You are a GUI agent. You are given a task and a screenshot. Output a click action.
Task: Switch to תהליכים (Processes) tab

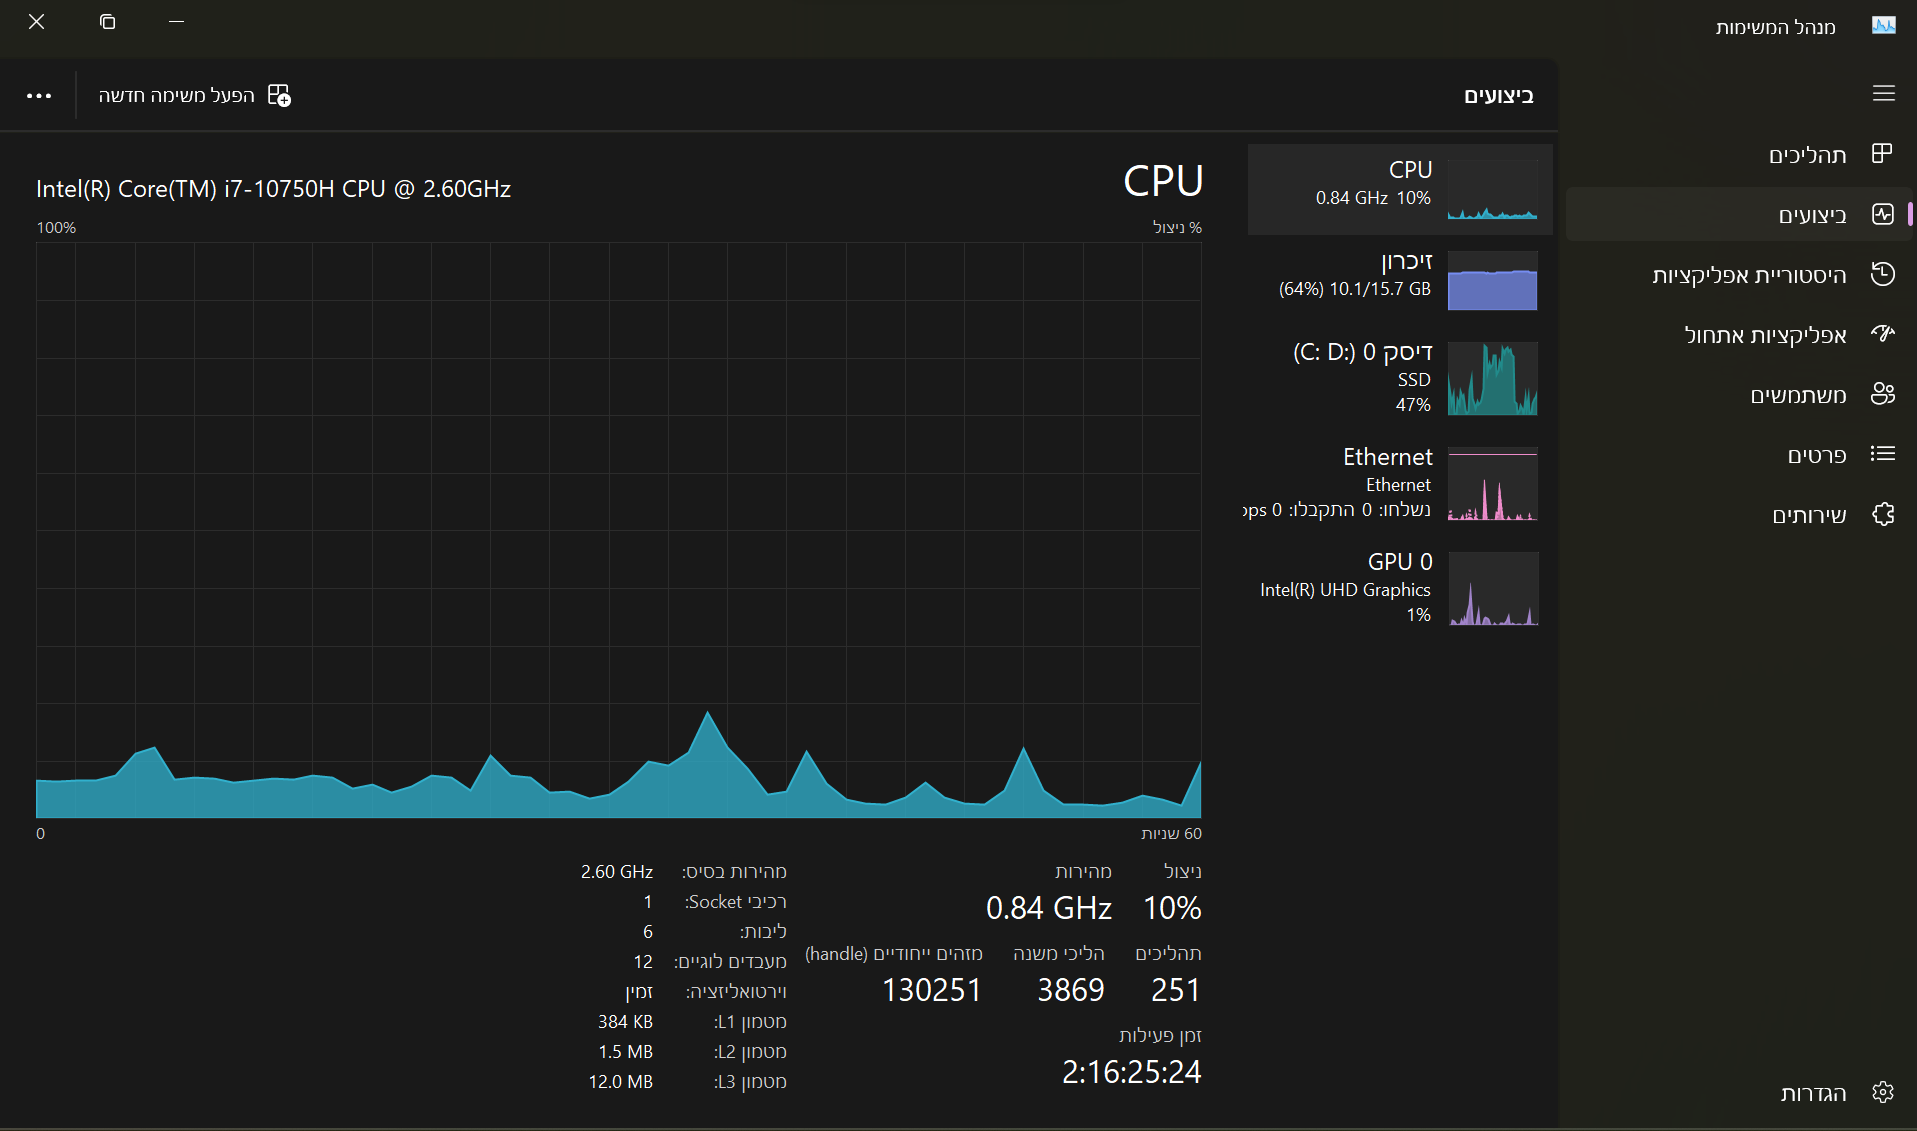coord(1738,154)
